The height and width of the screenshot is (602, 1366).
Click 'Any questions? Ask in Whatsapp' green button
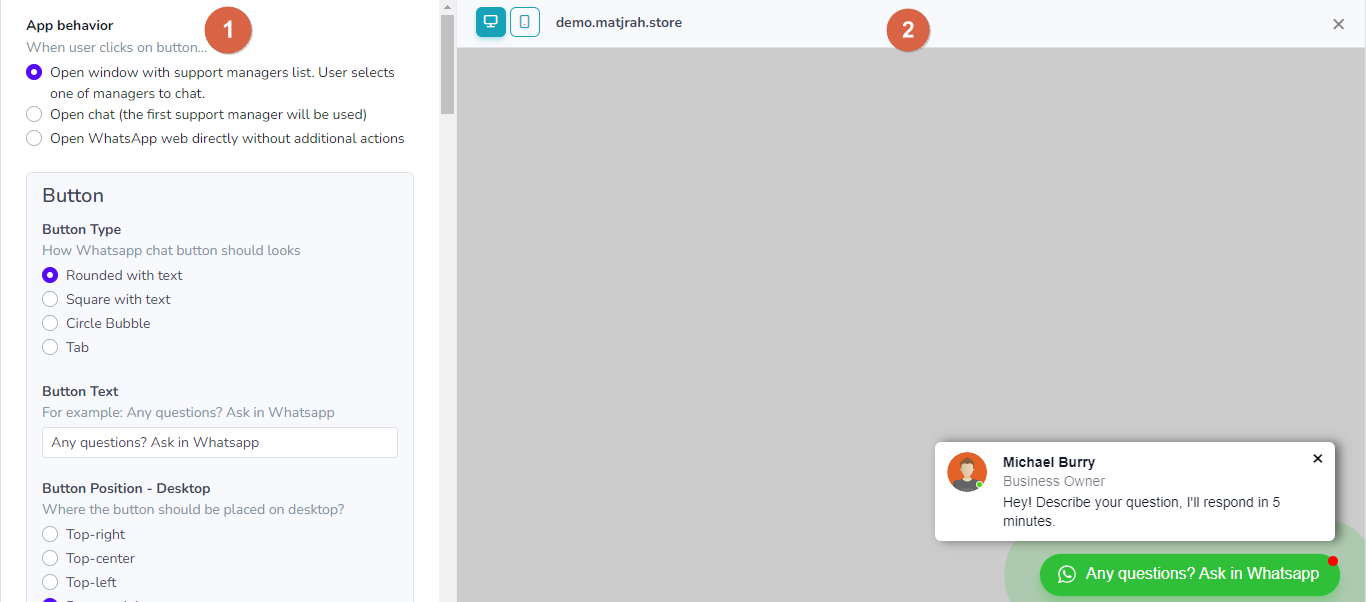tap(1189, 574)
